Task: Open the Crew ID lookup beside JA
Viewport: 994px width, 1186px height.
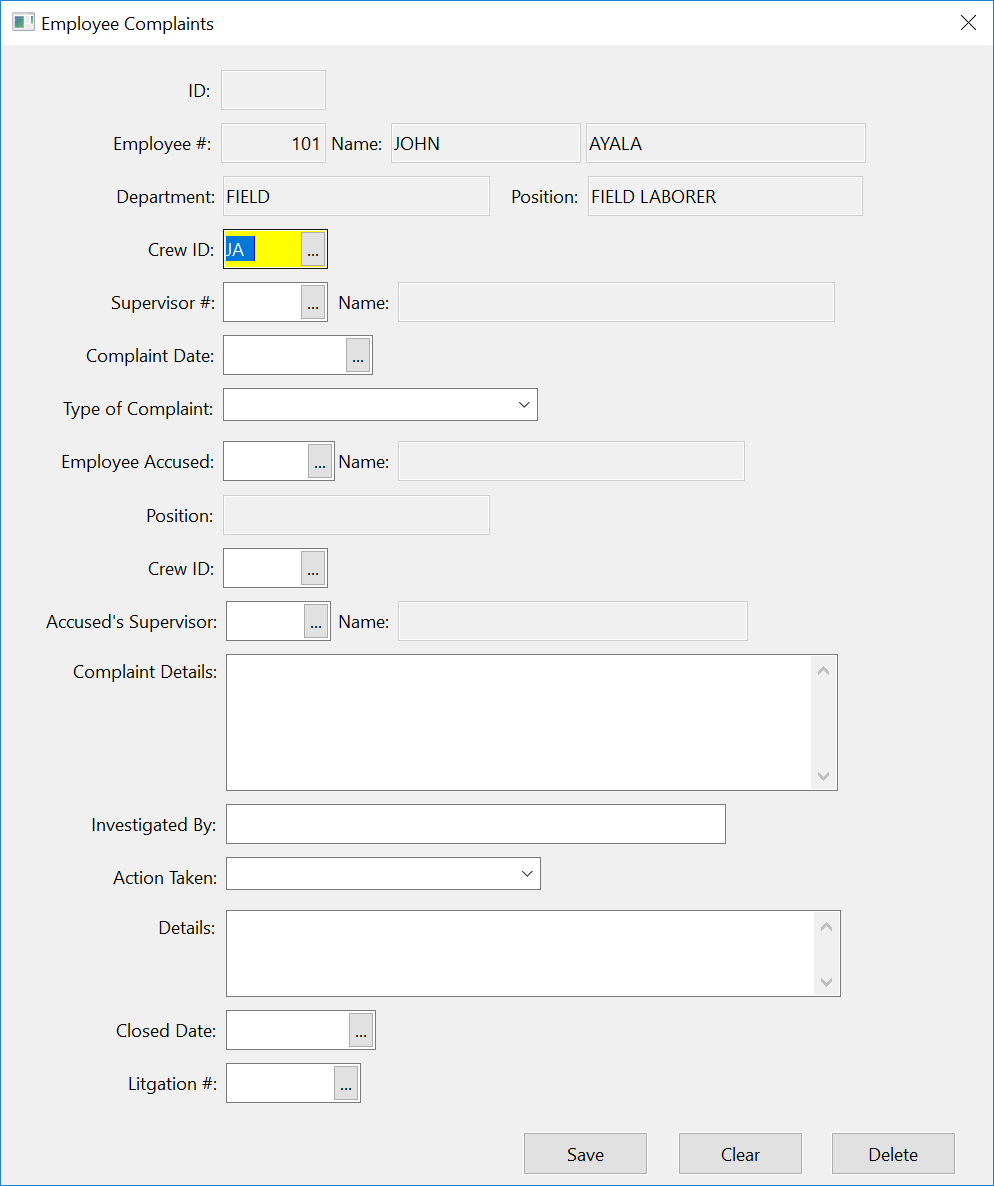Action: click(313, 250)
